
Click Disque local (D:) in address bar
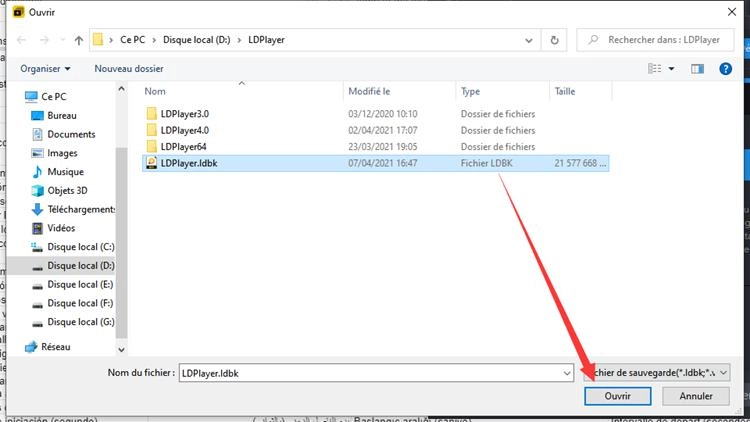197,40
